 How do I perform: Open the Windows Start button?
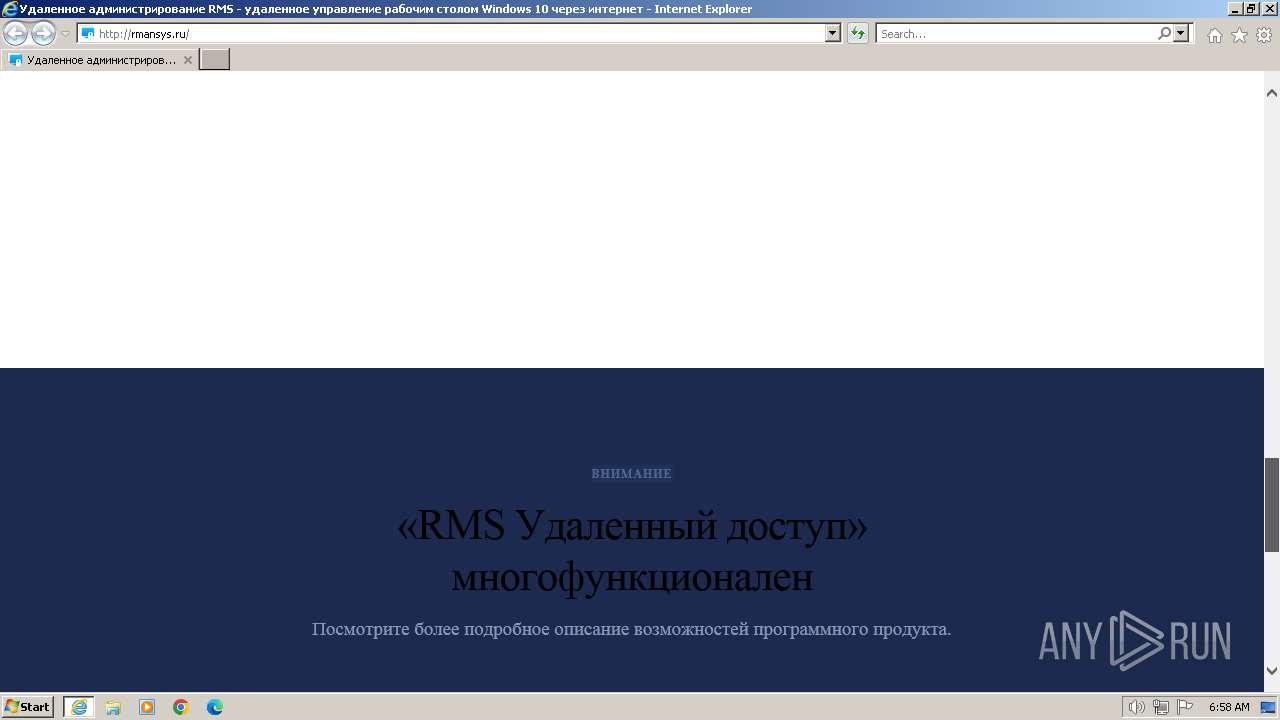(28, 707)
